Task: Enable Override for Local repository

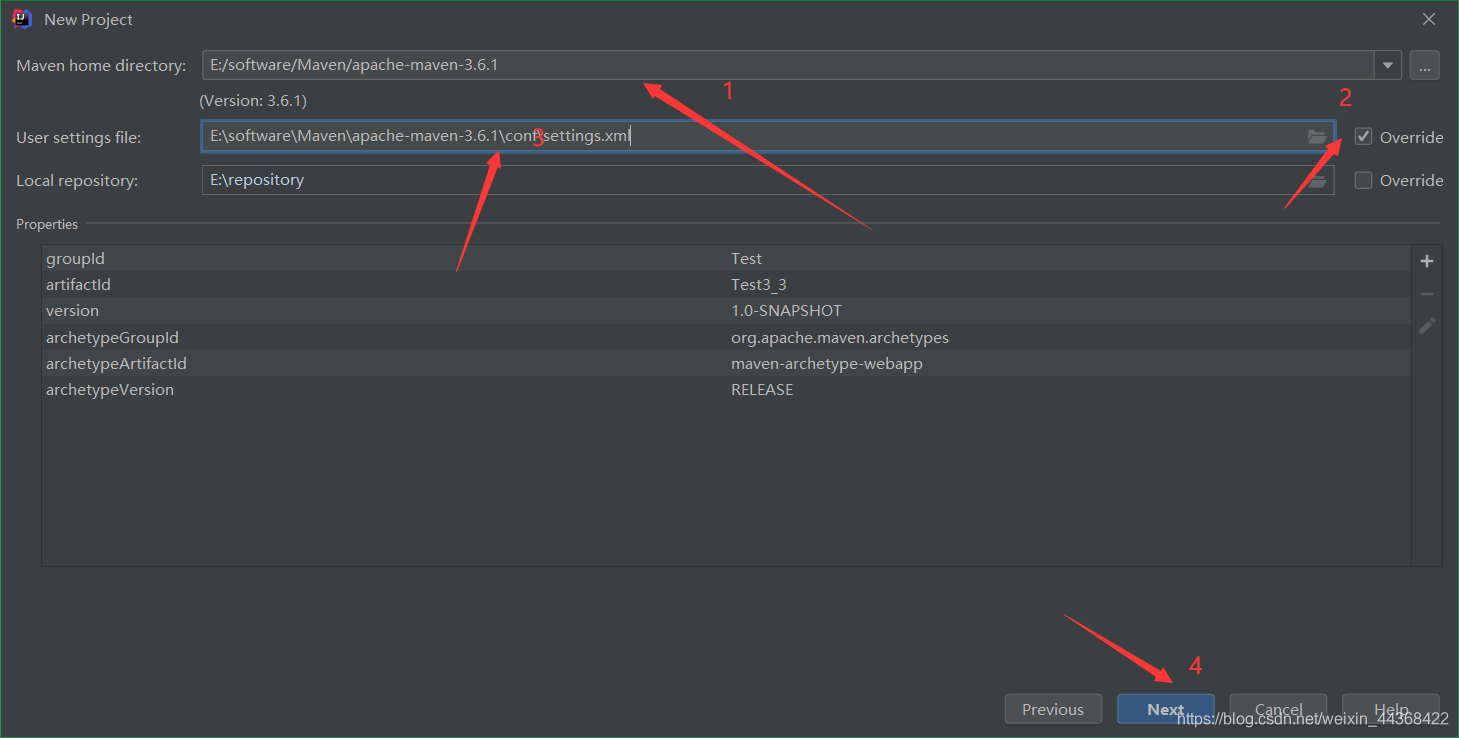Action: 1363,180
